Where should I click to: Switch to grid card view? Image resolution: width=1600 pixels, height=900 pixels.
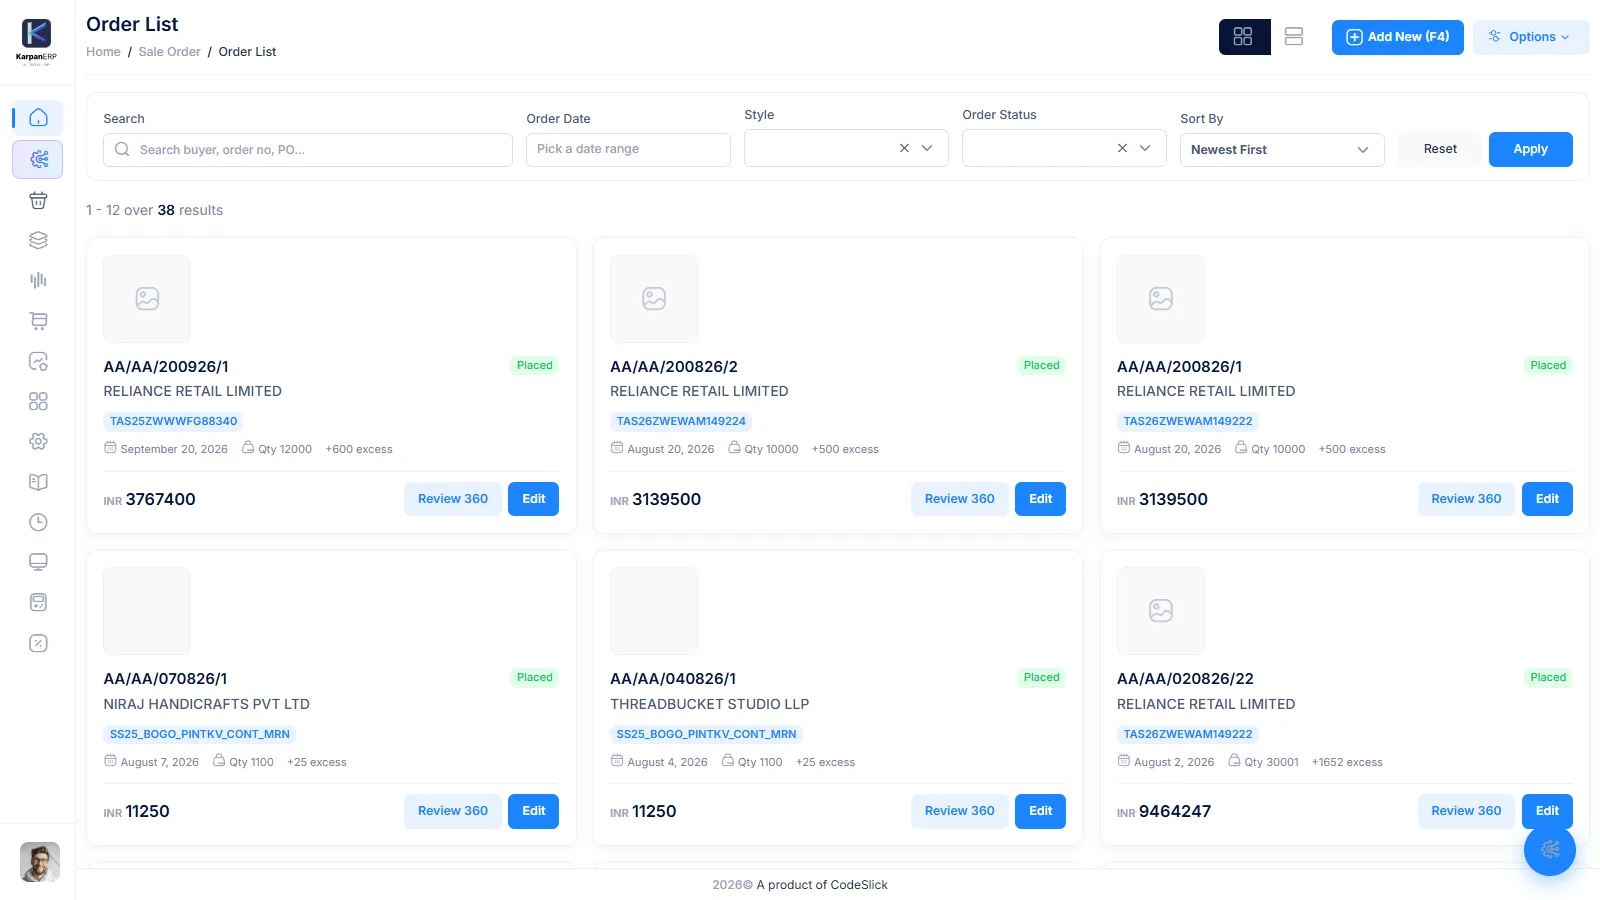[x=1244, y=37]
